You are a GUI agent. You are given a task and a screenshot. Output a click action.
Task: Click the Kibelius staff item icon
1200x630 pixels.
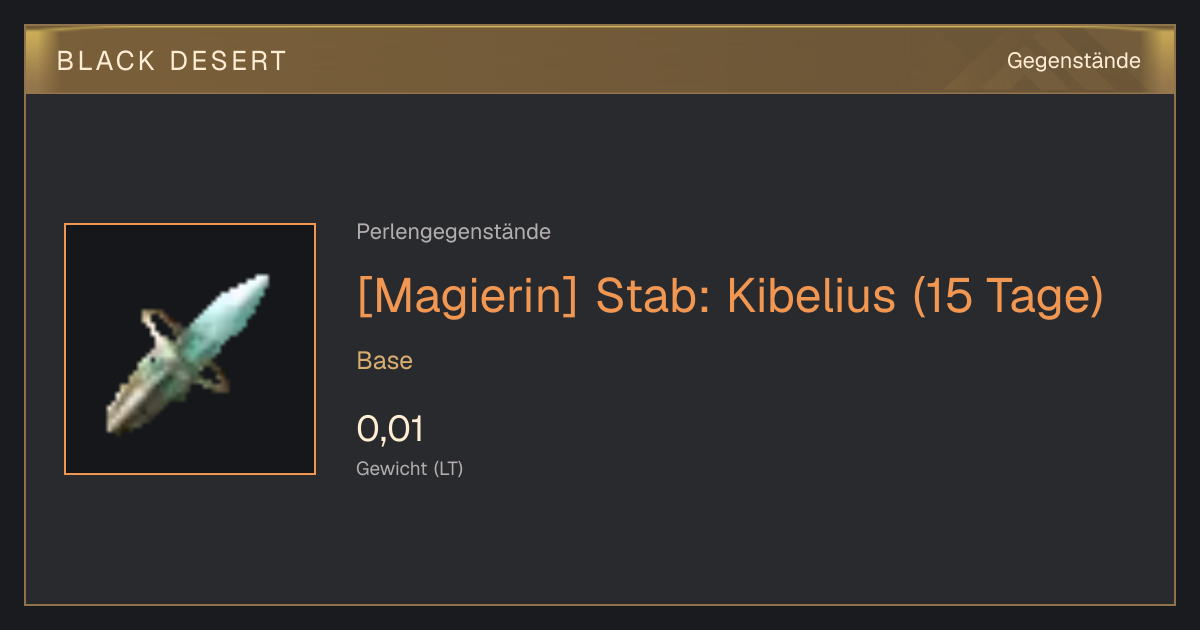190,349
